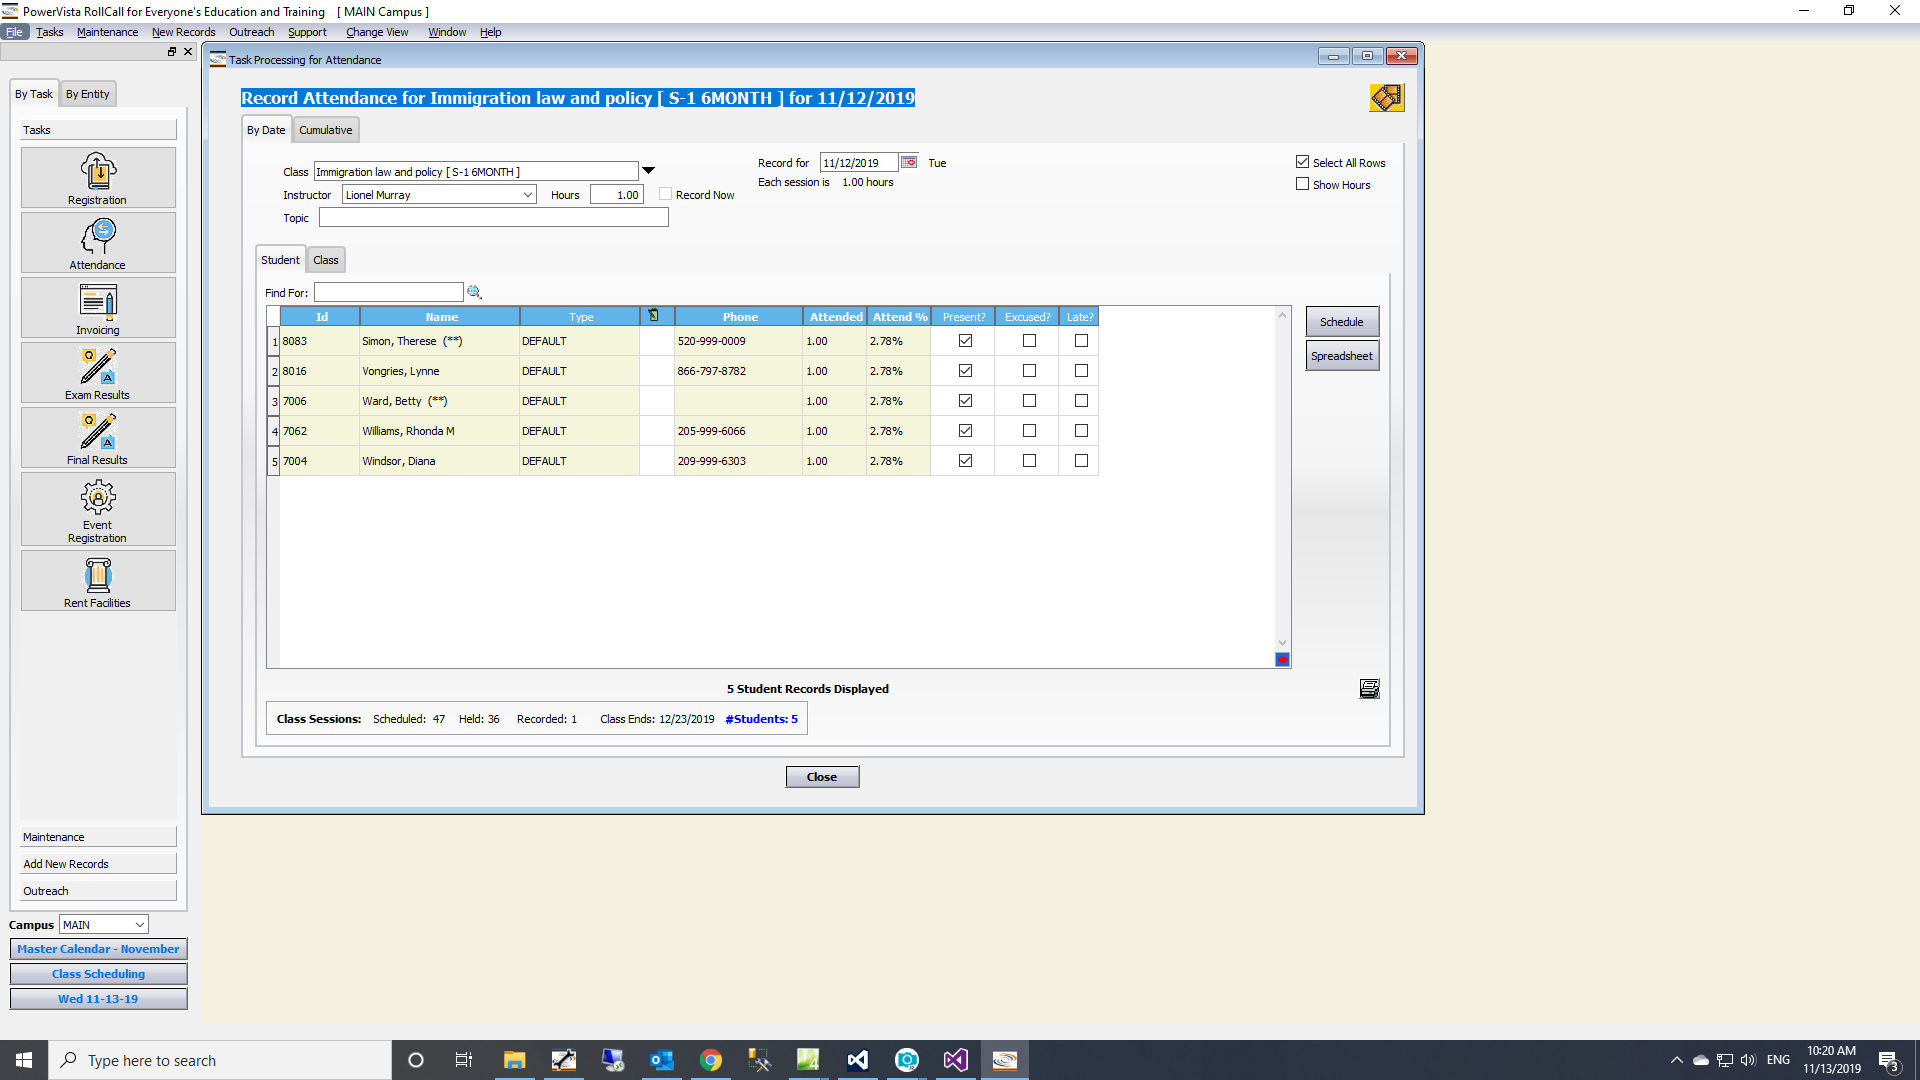Viewport: 1920px width, 1080px height.
Task: Mark Simon, Therese as Late
Action: [x=1081, y=341]
